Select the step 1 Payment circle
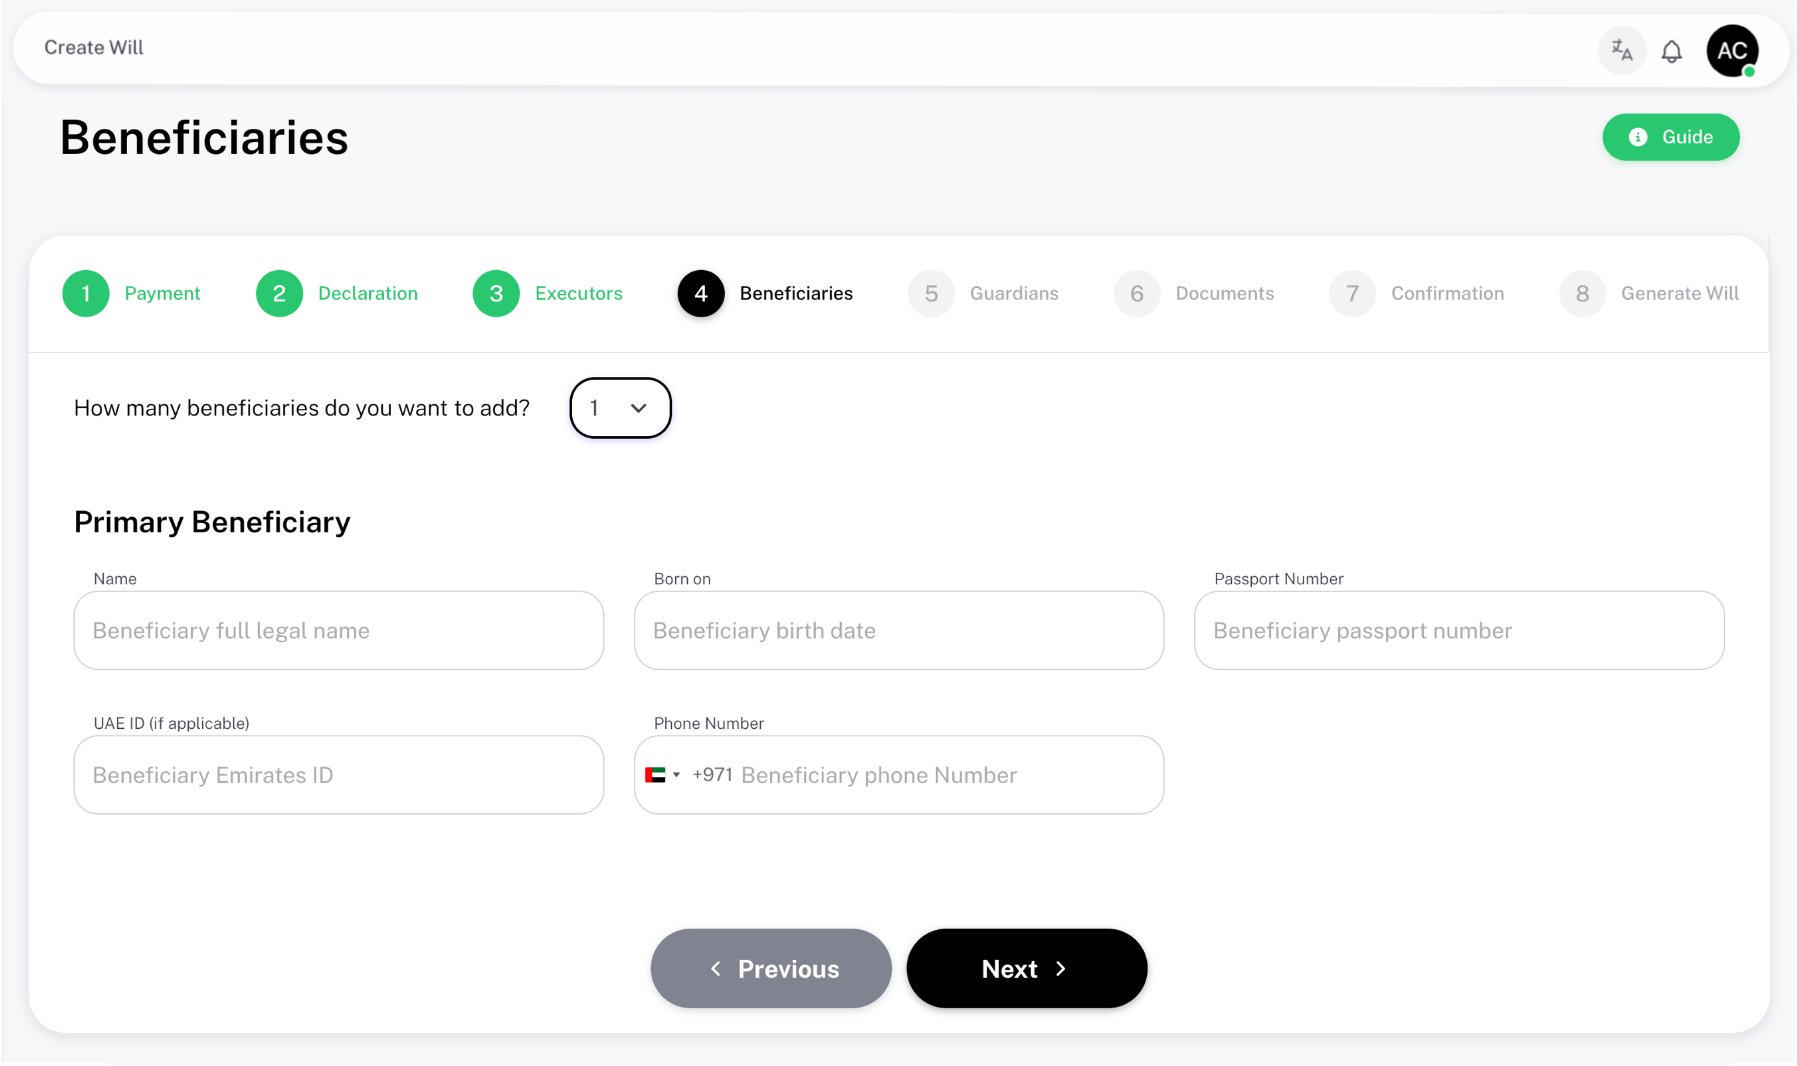 (86, 294)
